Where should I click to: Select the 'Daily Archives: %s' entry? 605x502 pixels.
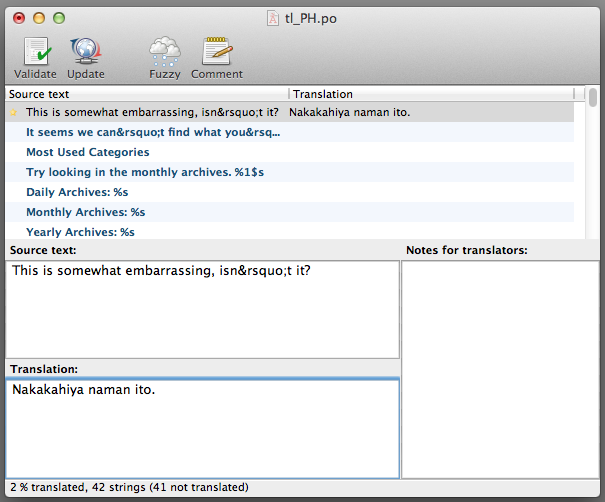click(x=77, y=192)
